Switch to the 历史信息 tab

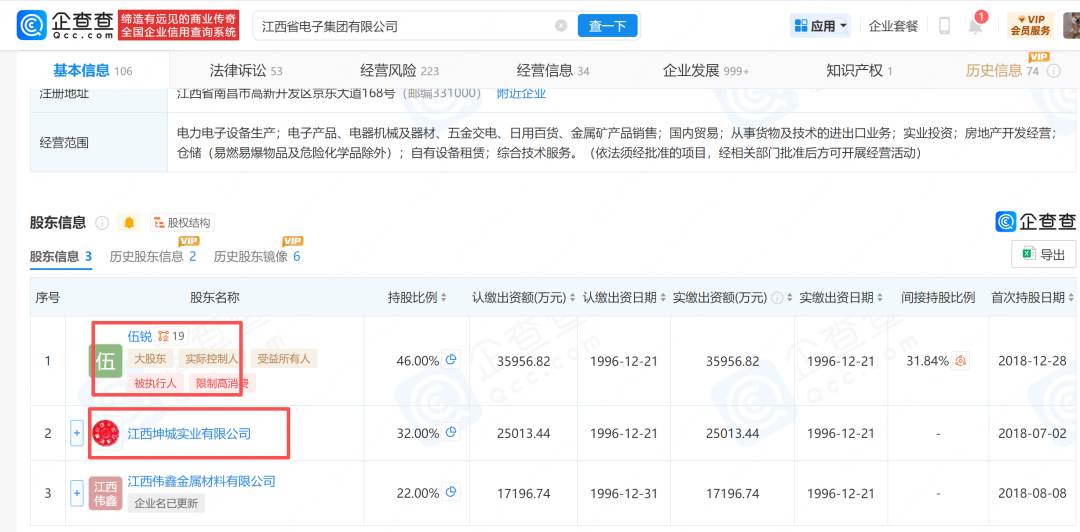[x=1002, y=70]
